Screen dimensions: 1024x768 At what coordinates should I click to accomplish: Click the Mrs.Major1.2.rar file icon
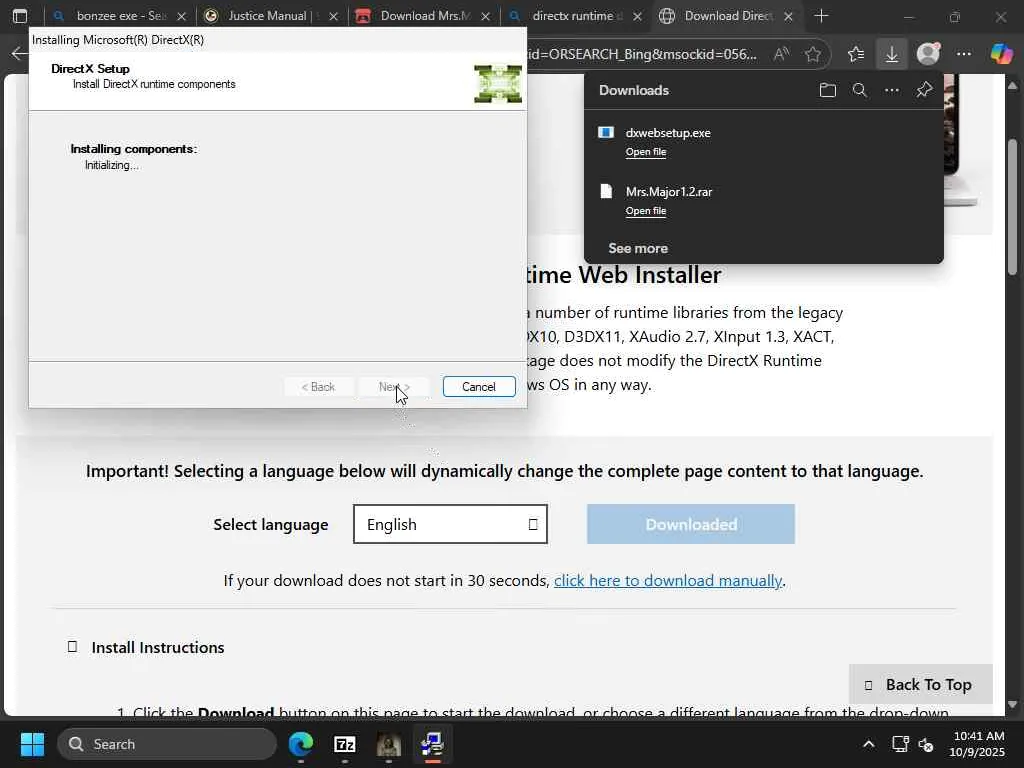(606, 191)
